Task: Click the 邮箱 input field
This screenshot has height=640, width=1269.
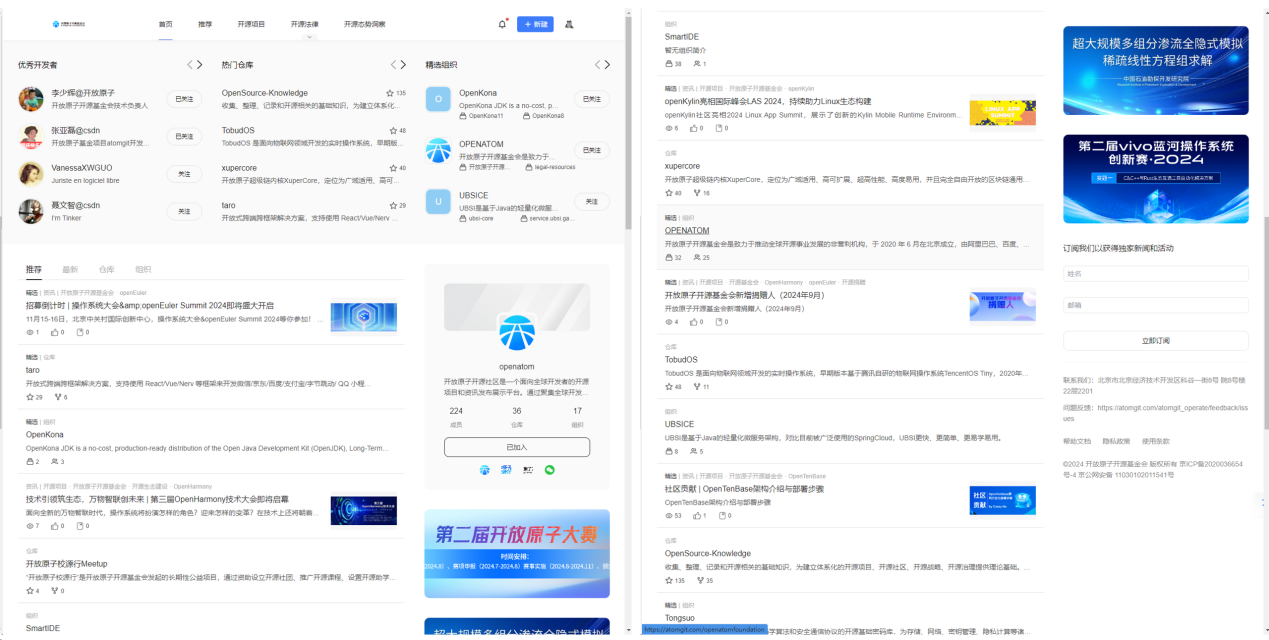Action: click(1155, 305)
